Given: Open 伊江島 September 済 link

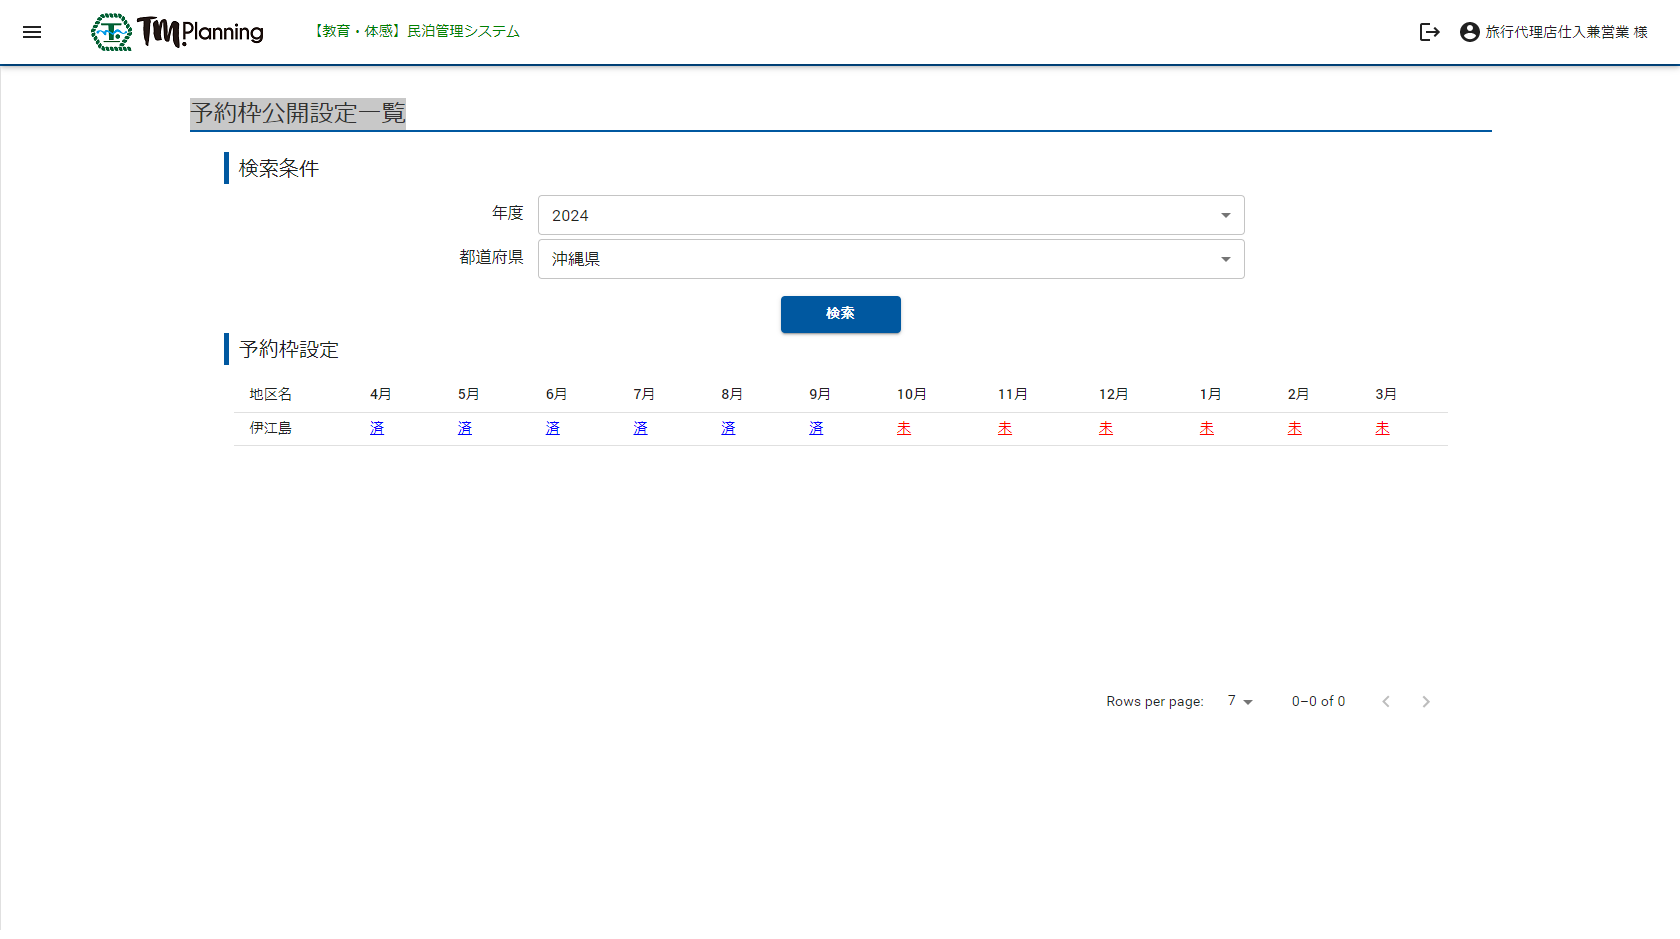Looking at the screenshot, I should tap(816, 428).
